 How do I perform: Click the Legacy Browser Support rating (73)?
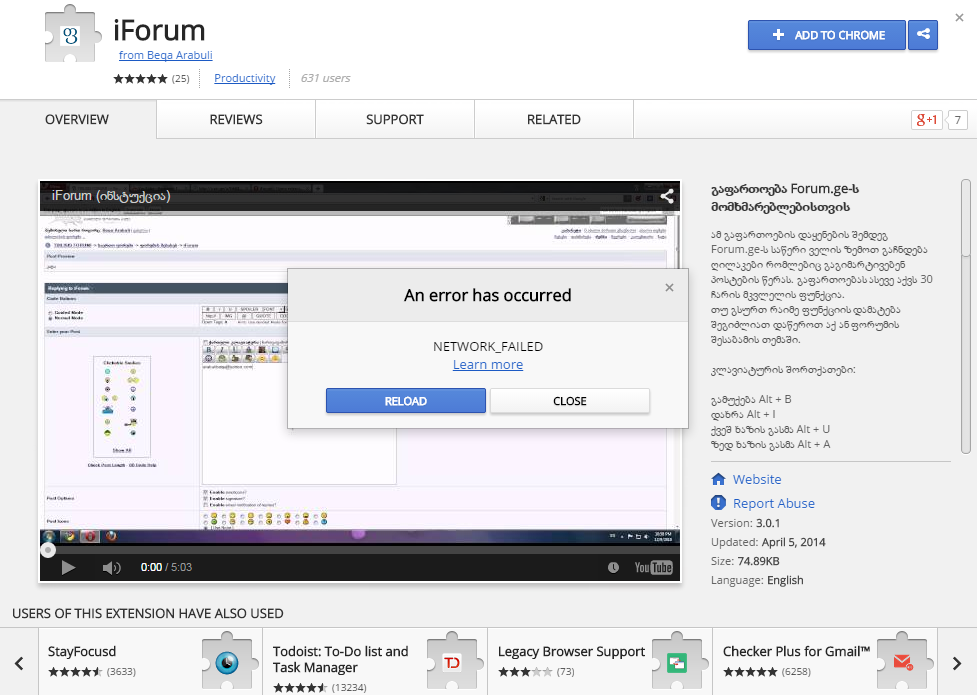(536, 672)
